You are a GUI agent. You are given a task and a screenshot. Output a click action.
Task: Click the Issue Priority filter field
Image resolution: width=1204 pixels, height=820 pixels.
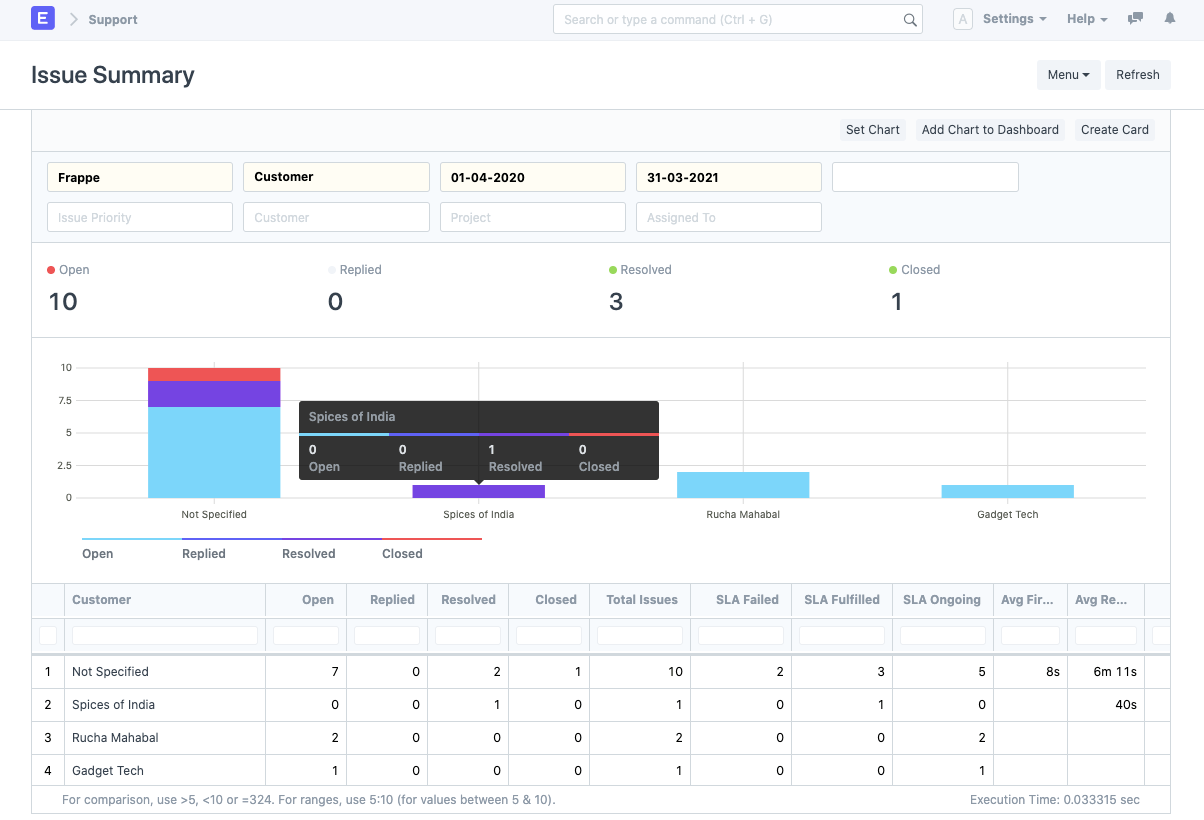pos(140,217)
